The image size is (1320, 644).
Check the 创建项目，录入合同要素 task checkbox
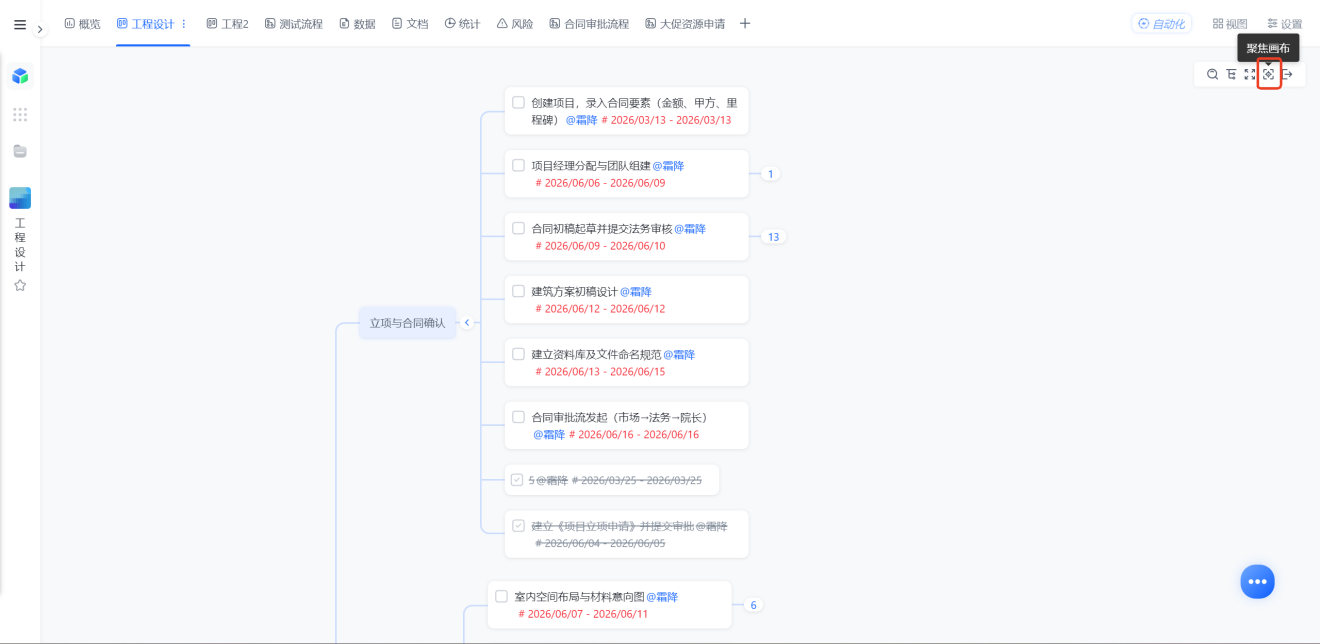[518, 102]
